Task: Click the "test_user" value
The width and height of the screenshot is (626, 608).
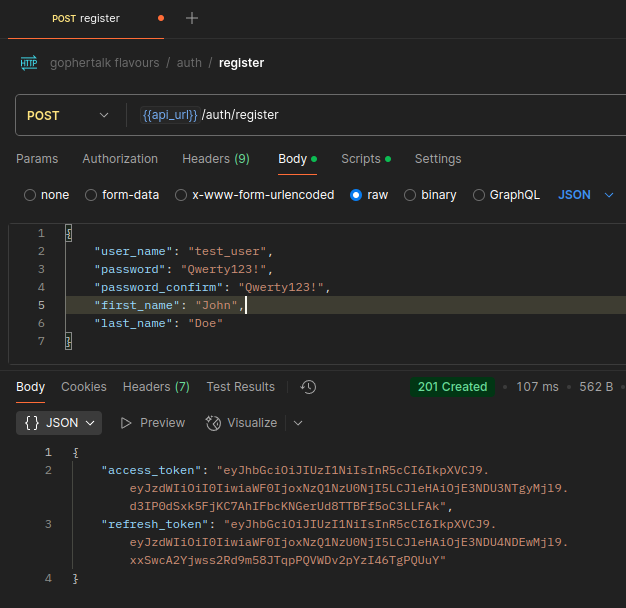Action: (x=227, y=252)
